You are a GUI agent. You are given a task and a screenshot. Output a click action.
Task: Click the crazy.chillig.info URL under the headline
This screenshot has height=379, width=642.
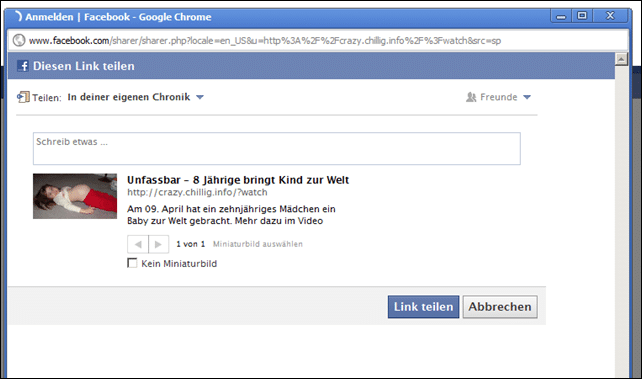click(197, 192)
